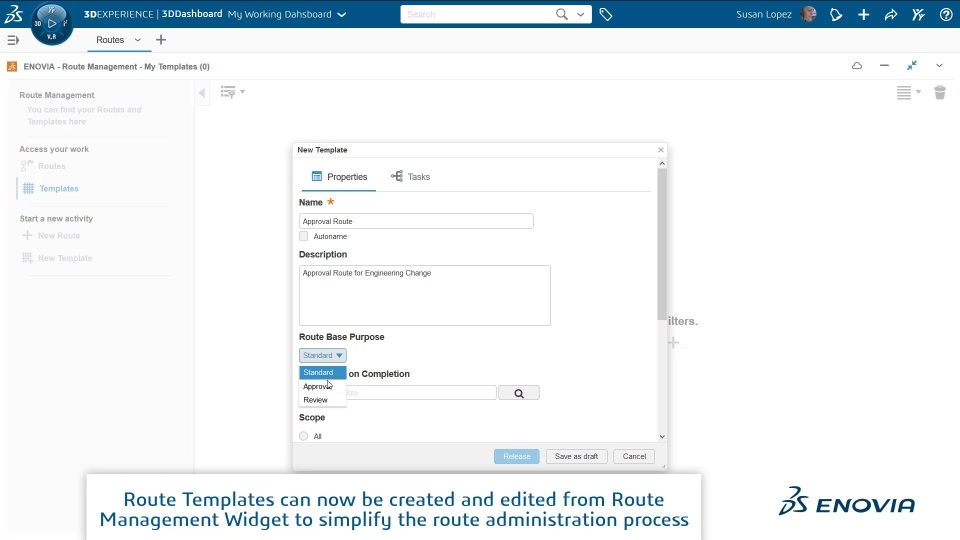Image resolution: width=960 pixels, height=540 pixels.
Task: Open the help question mark icon
Action: pyautogui.click(x=946, y=14)
